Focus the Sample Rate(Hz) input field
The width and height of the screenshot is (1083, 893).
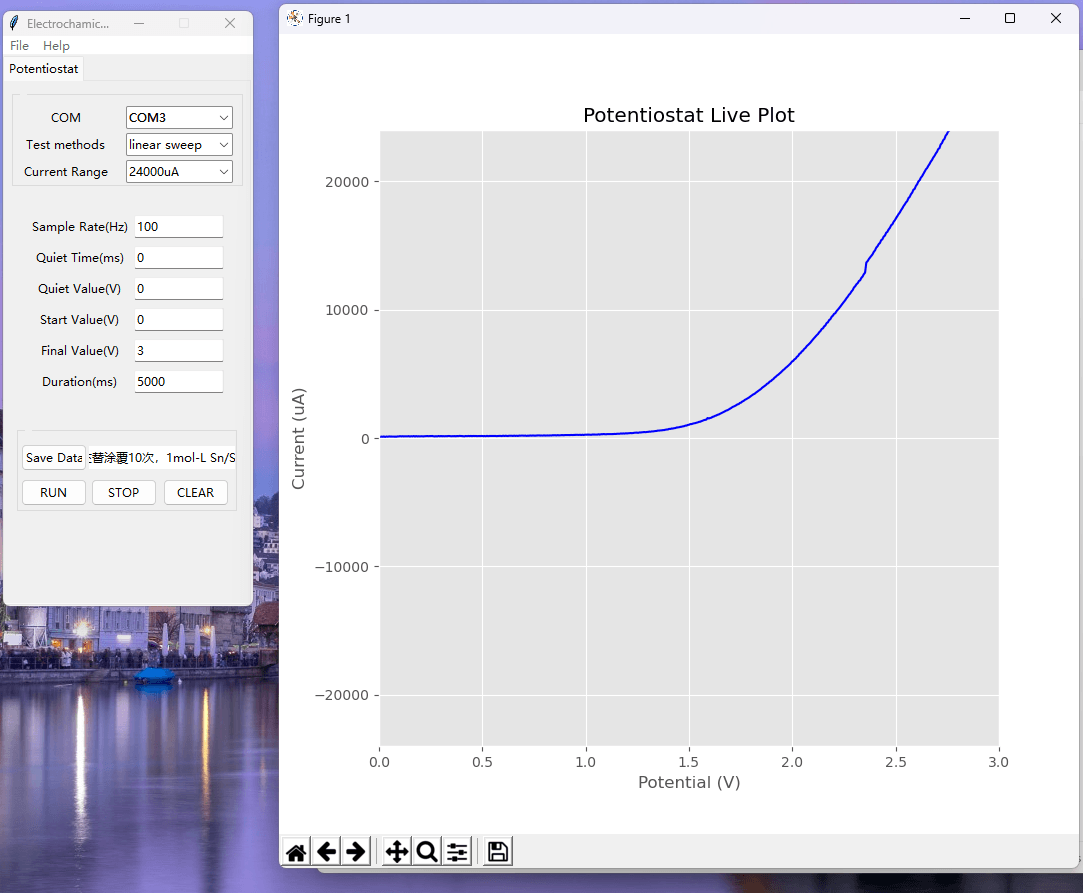[x=179, y=227]
